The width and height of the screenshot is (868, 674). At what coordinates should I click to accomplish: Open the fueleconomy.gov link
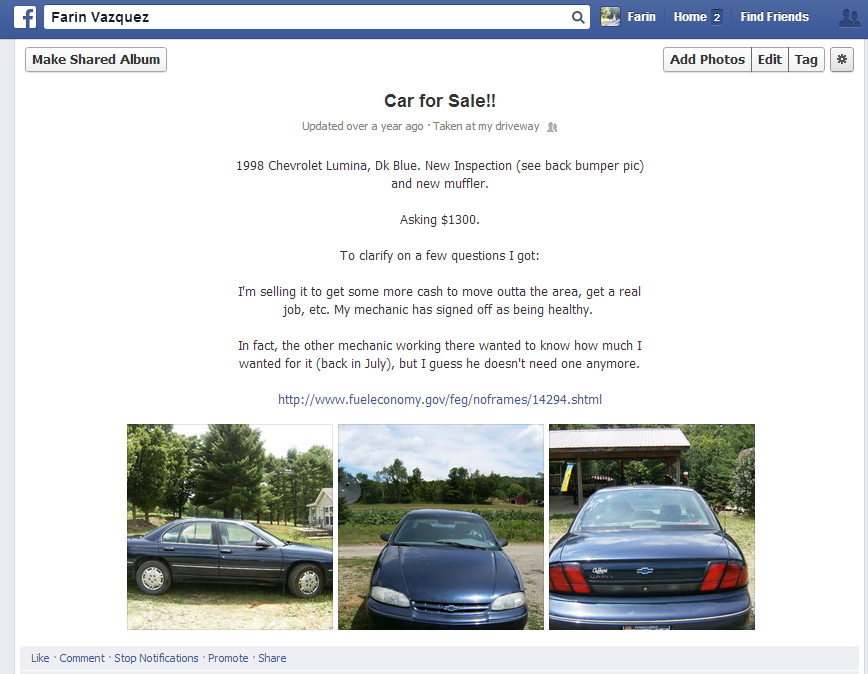tap(440, 400)
